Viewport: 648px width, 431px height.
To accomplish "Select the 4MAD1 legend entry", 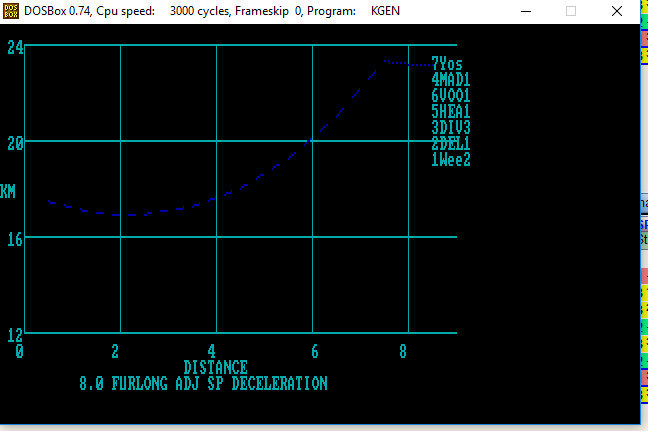I will point(450,80).
